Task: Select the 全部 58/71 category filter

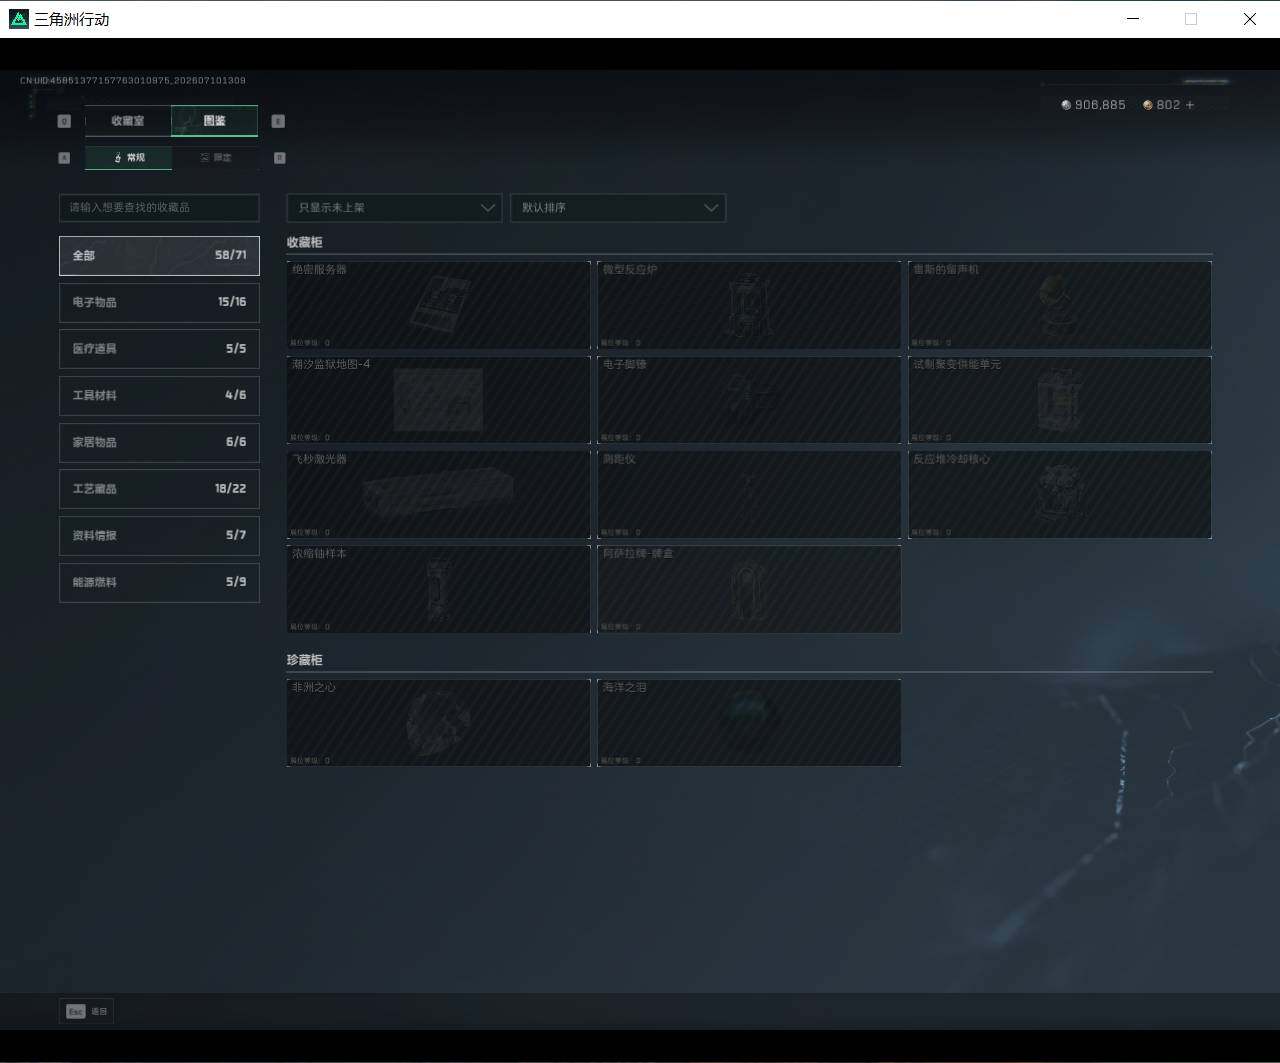Action: (159, 255)
